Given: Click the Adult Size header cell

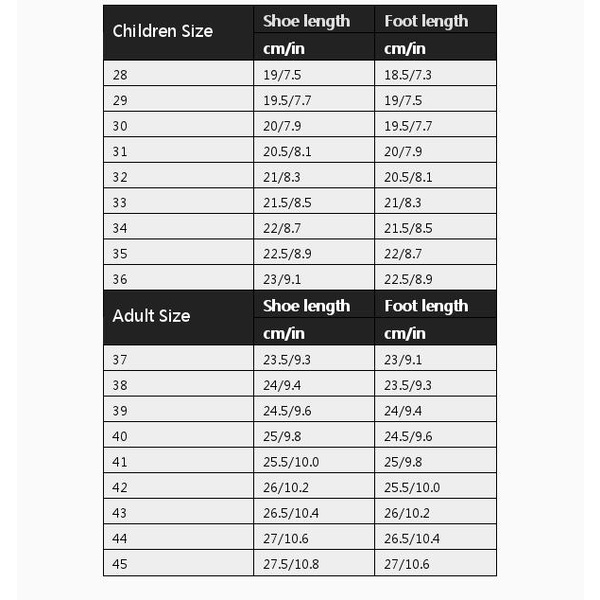Looking at the screenshot, I should point(178,317).
